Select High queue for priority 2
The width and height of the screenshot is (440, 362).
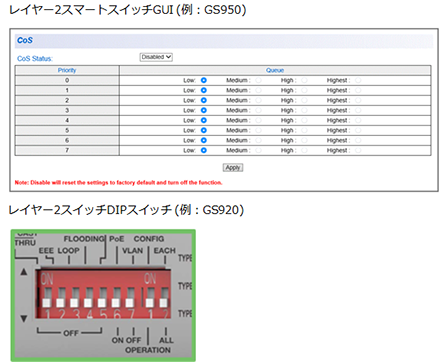click(304, 100)
